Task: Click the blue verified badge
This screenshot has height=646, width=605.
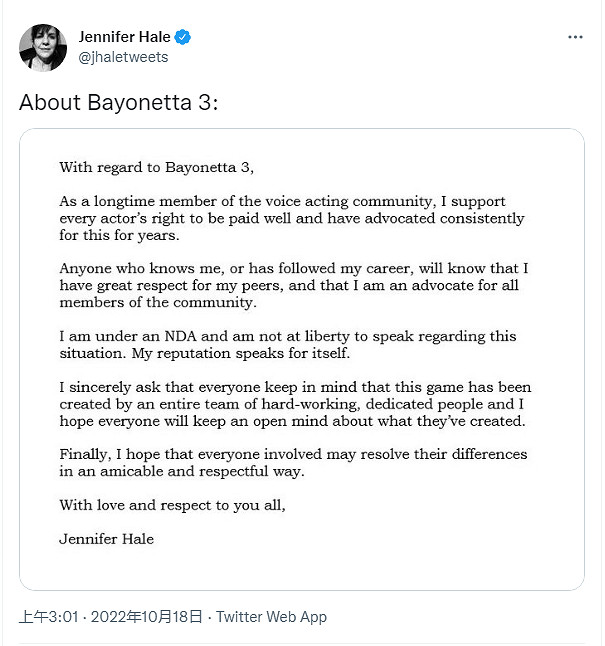Action: (183, 37)
